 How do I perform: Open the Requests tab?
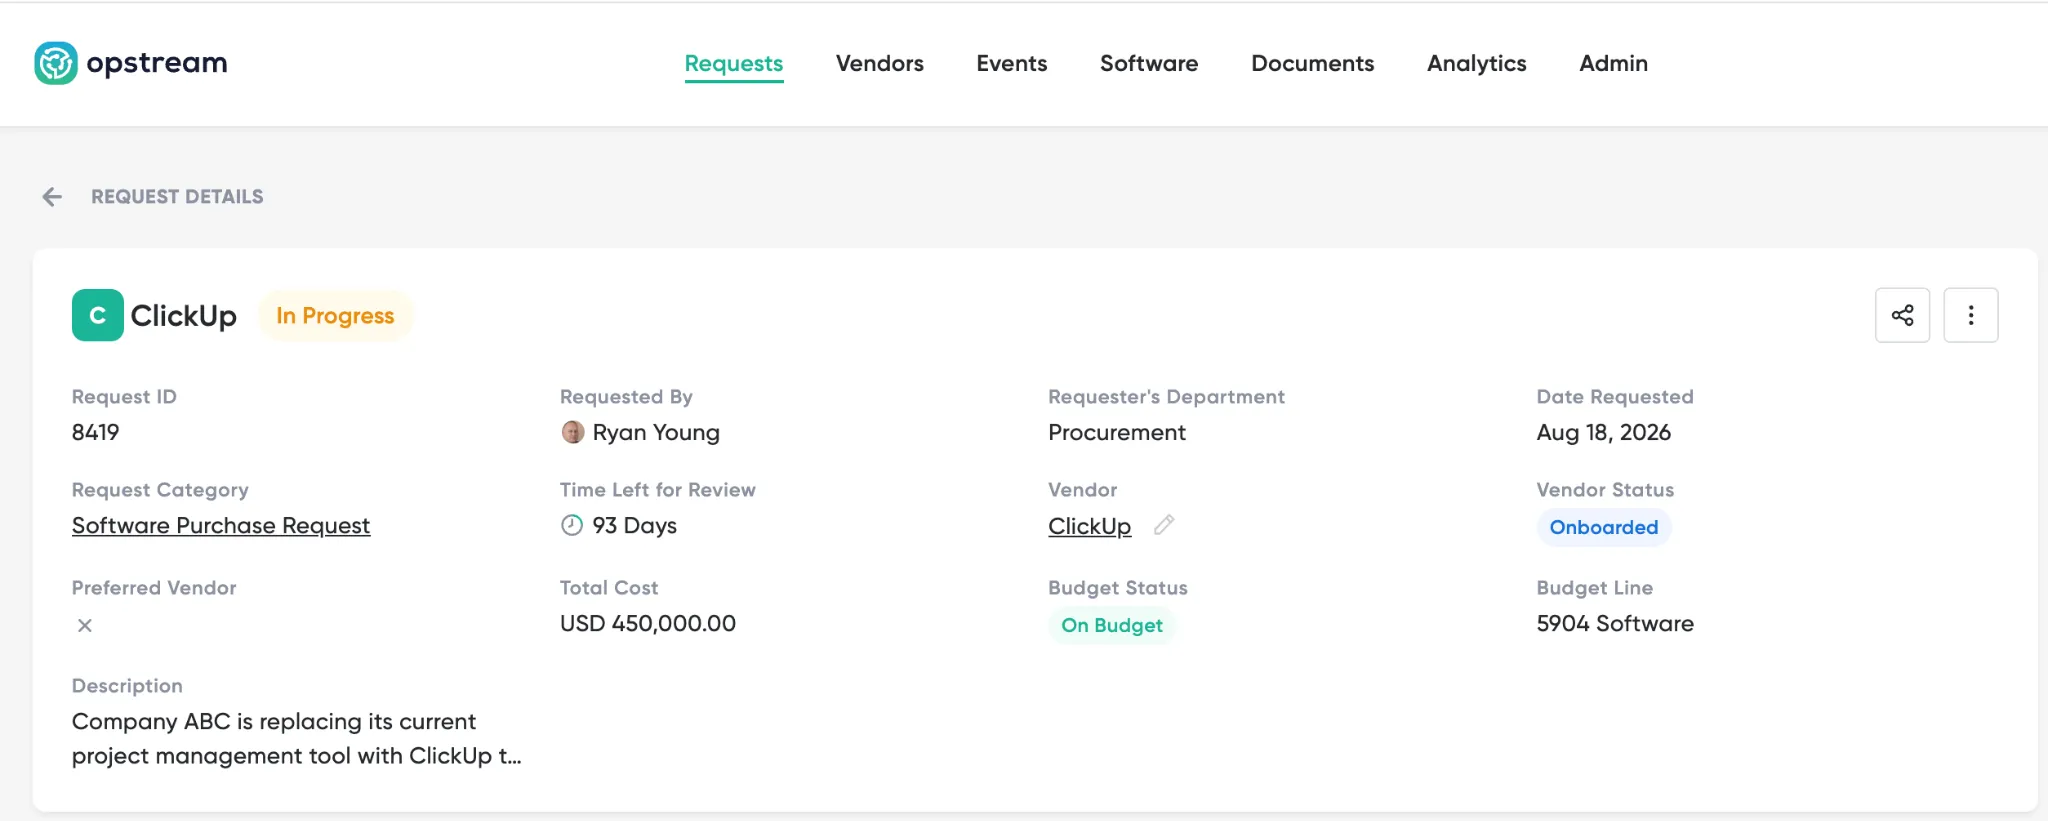pos(734,63)
